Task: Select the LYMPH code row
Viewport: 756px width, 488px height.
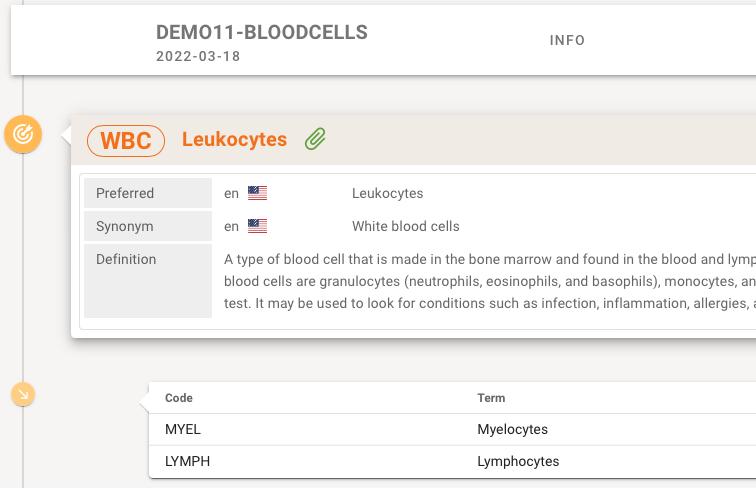Action: 187,461
